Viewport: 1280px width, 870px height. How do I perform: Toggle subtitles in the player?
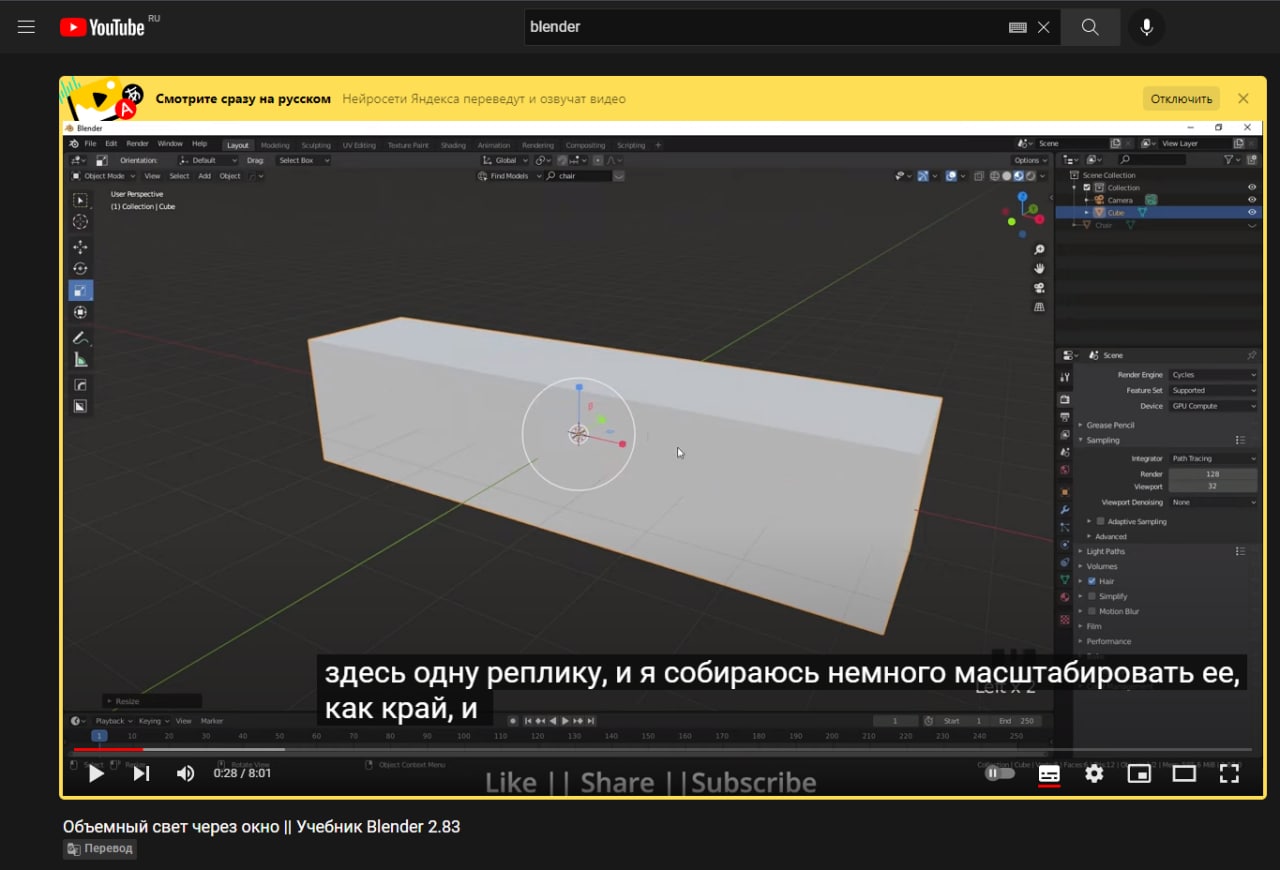[1049, 773]
